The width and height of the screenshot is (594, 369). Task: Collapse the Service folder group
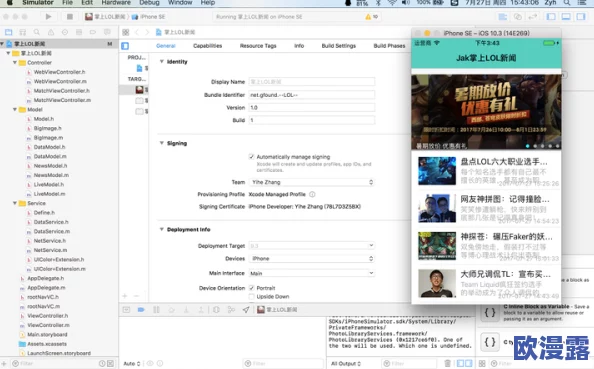15,203
